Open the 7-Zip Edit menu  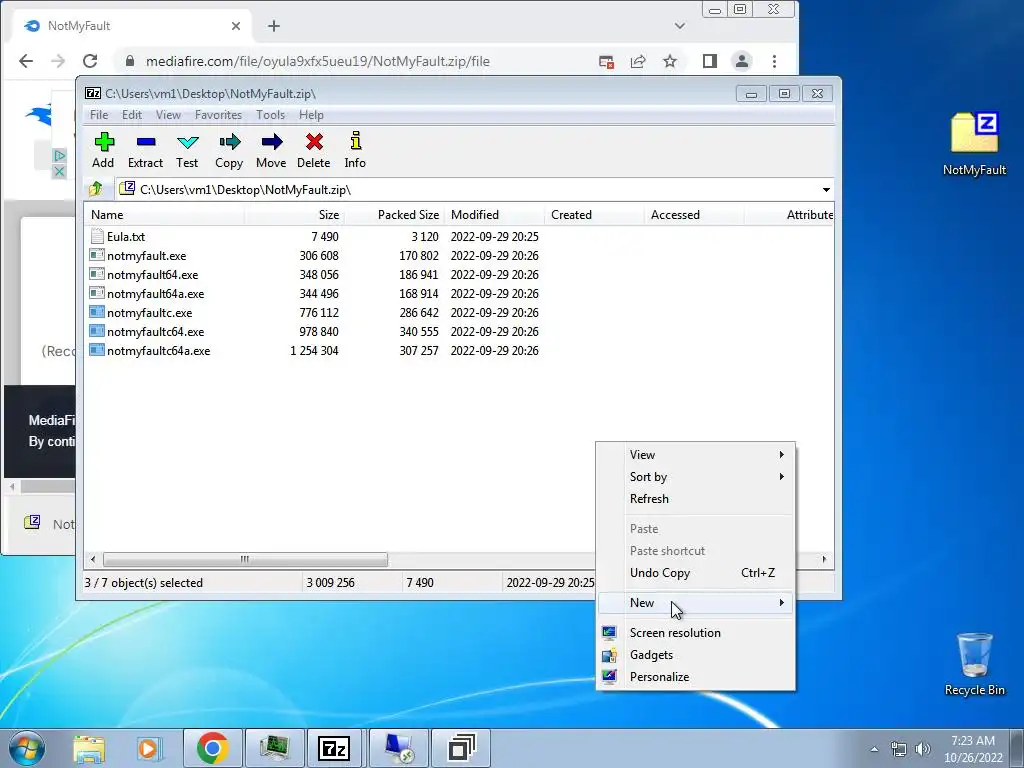(132, 115)
